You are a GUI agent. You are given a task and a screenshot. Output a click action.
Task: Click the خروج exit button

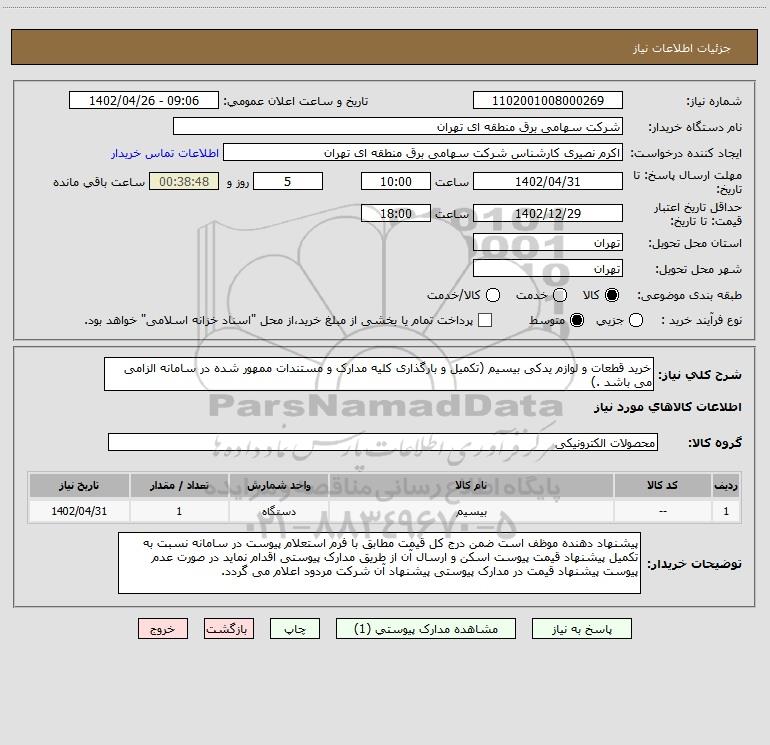click(163, 629)
